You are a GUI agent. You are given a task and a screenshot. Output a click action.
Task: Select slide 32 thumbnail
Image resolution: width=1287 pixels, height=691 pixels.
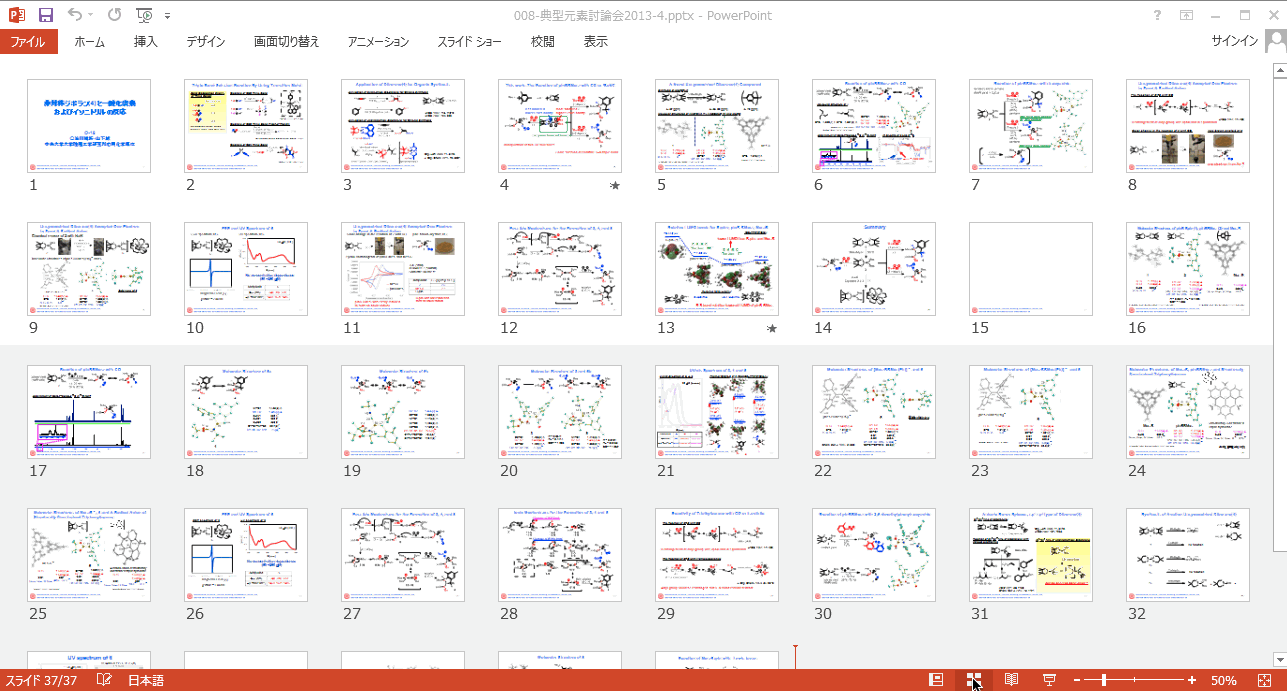click(x=1188, y=555)
